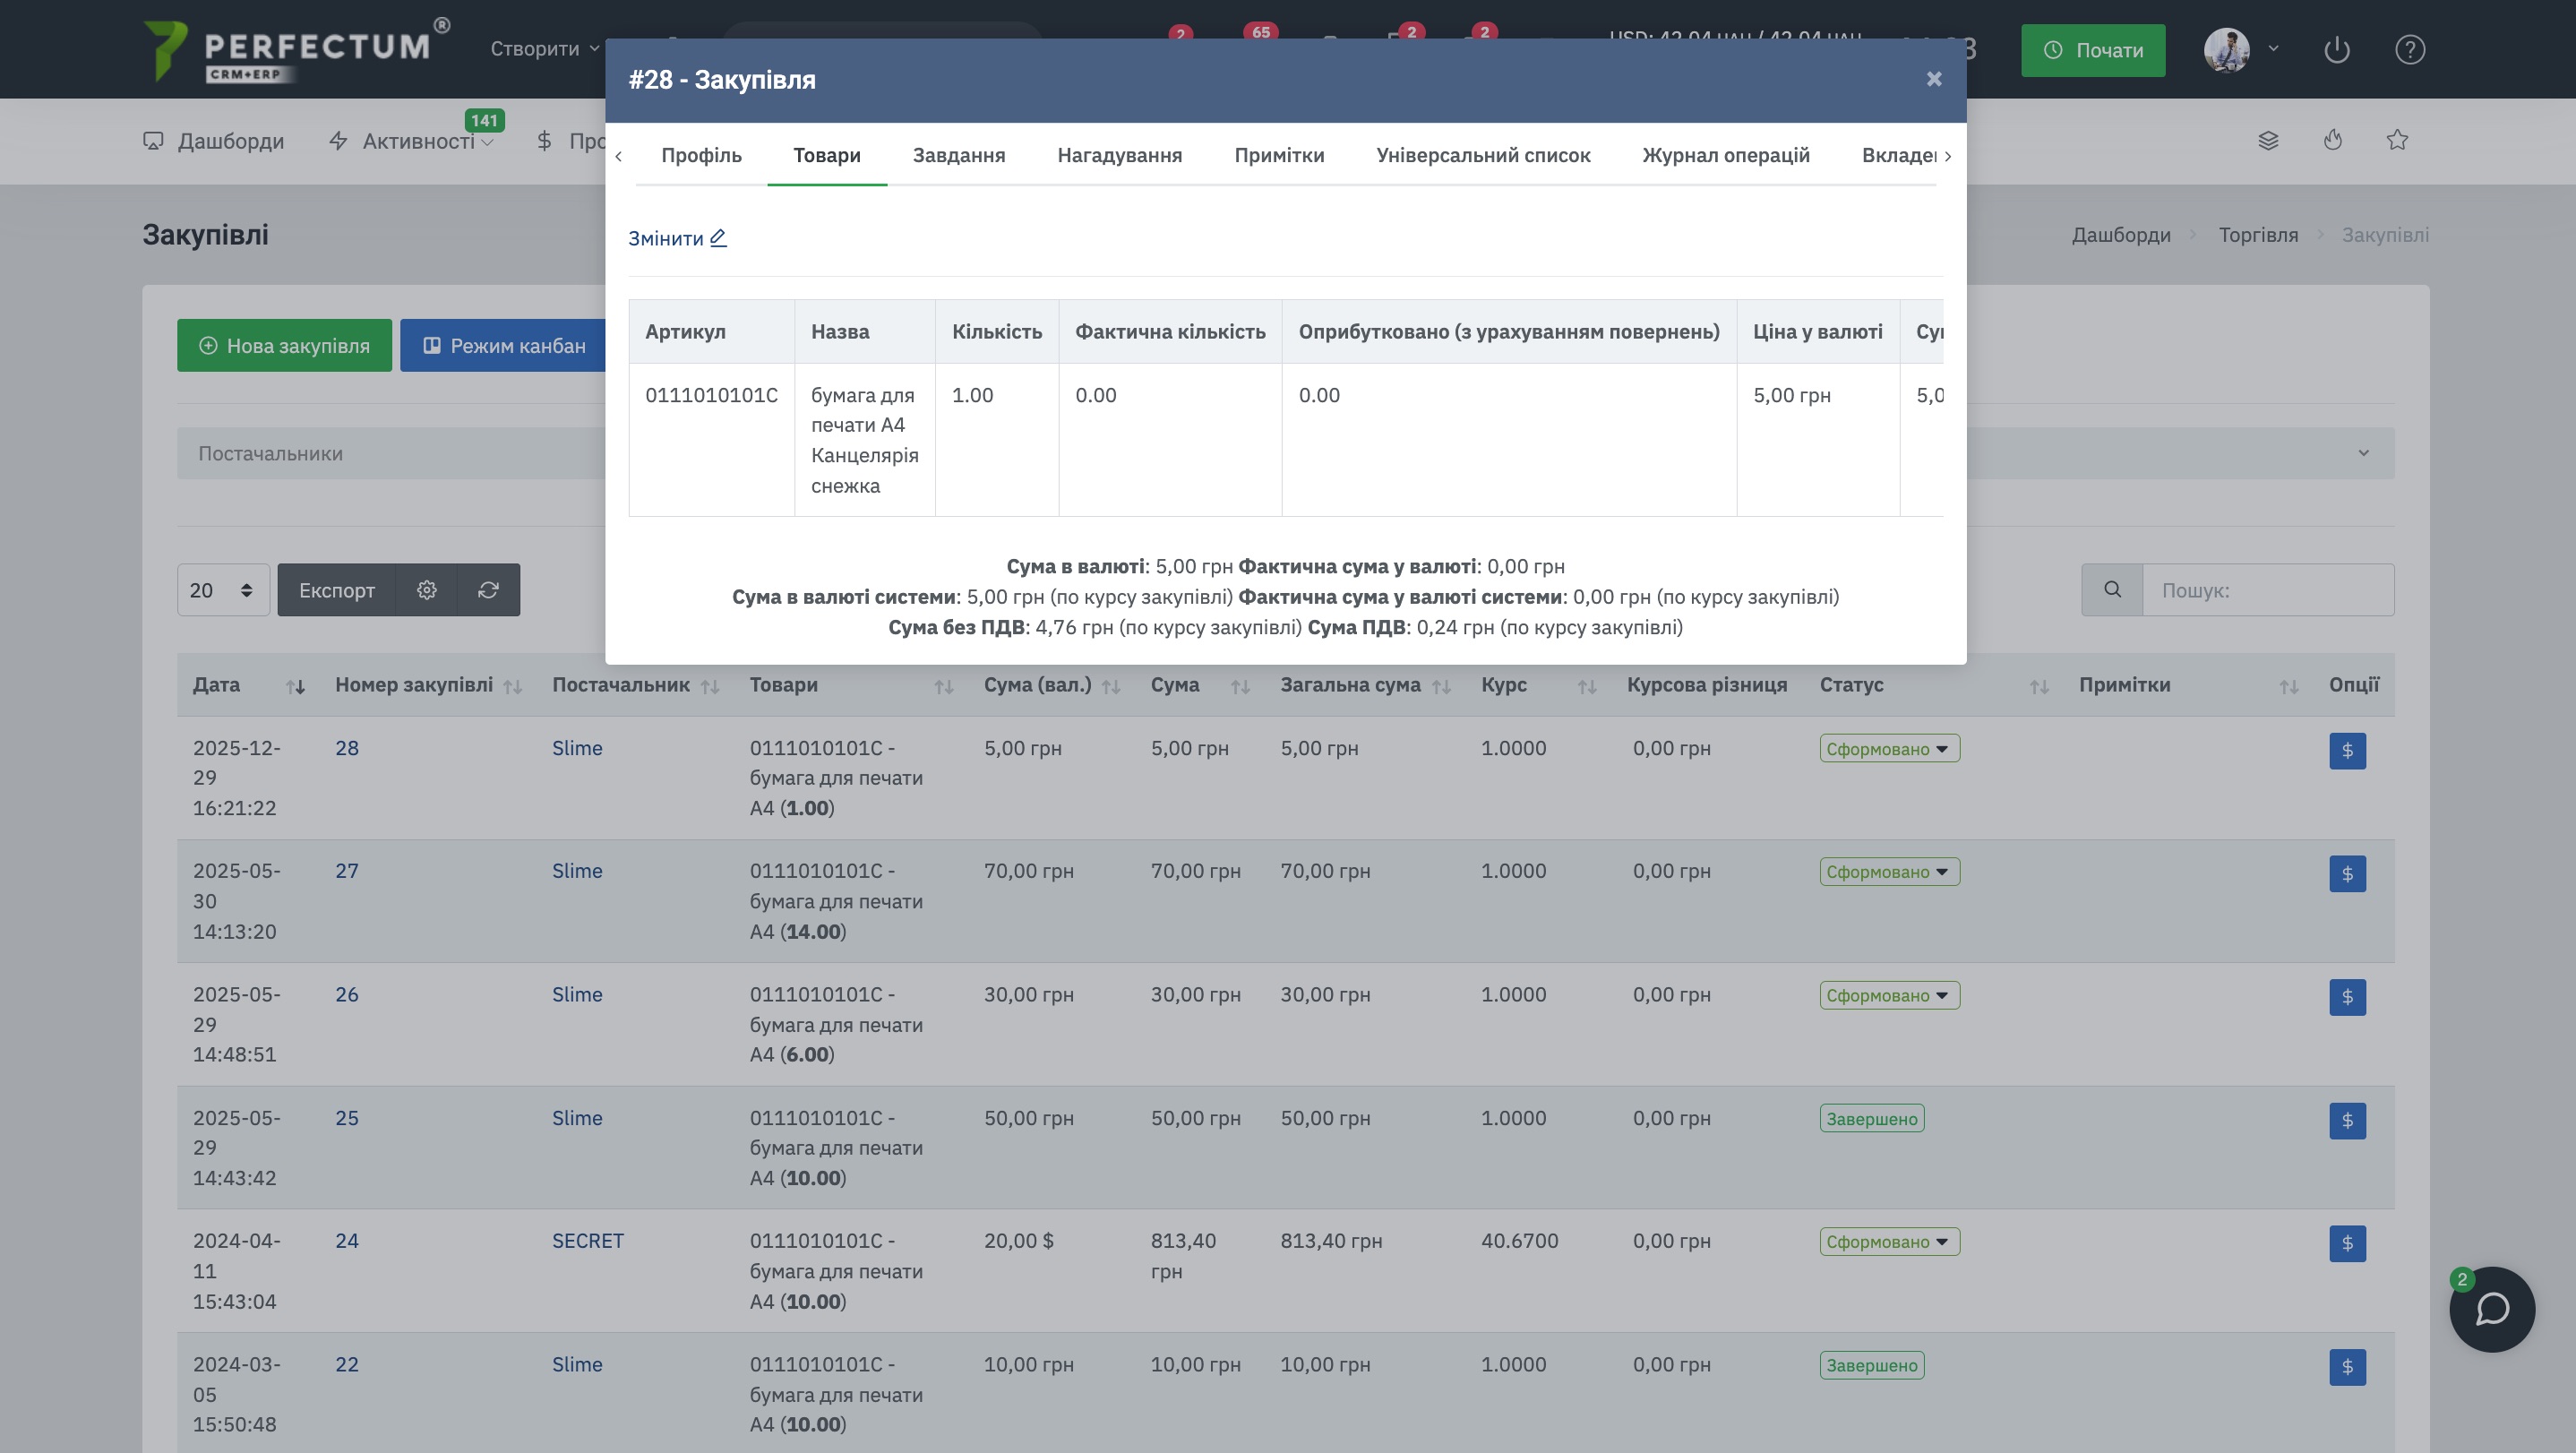Open the help question mark icon
Screen dimensions: 2576x1453
pyautogui.click(x=2409, y=49)
